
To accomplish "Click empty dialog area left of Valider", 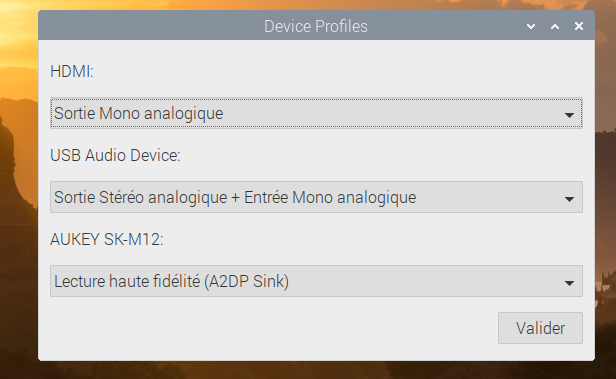I will [x=275, y=328].
